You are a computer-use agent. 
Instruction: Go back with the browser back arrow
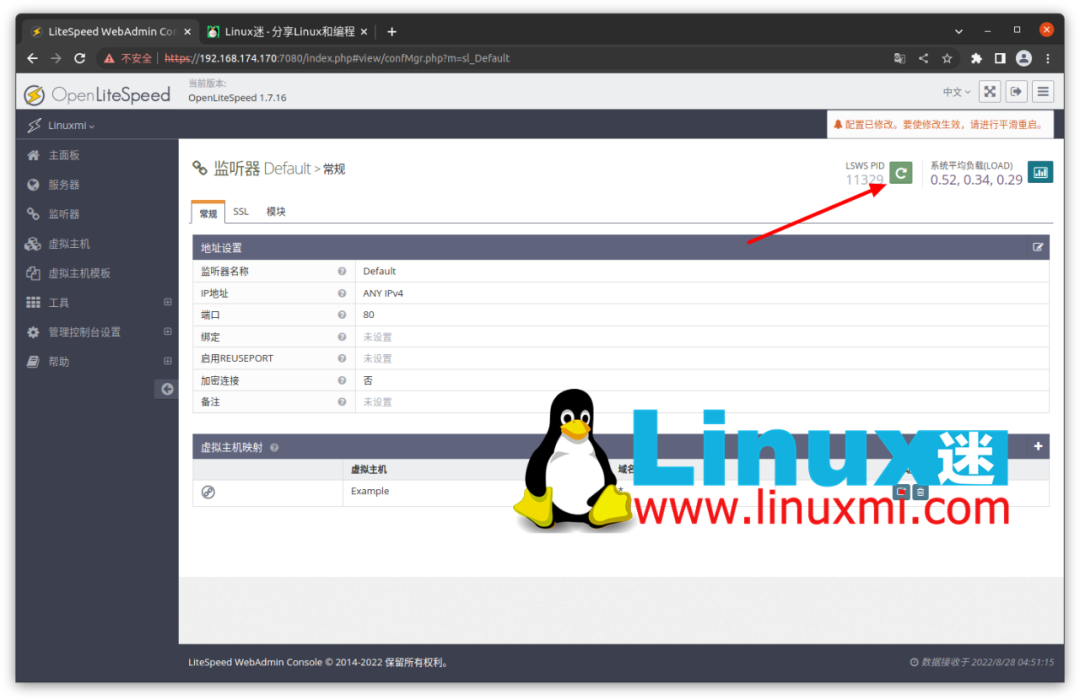click(x=32, y=59)
